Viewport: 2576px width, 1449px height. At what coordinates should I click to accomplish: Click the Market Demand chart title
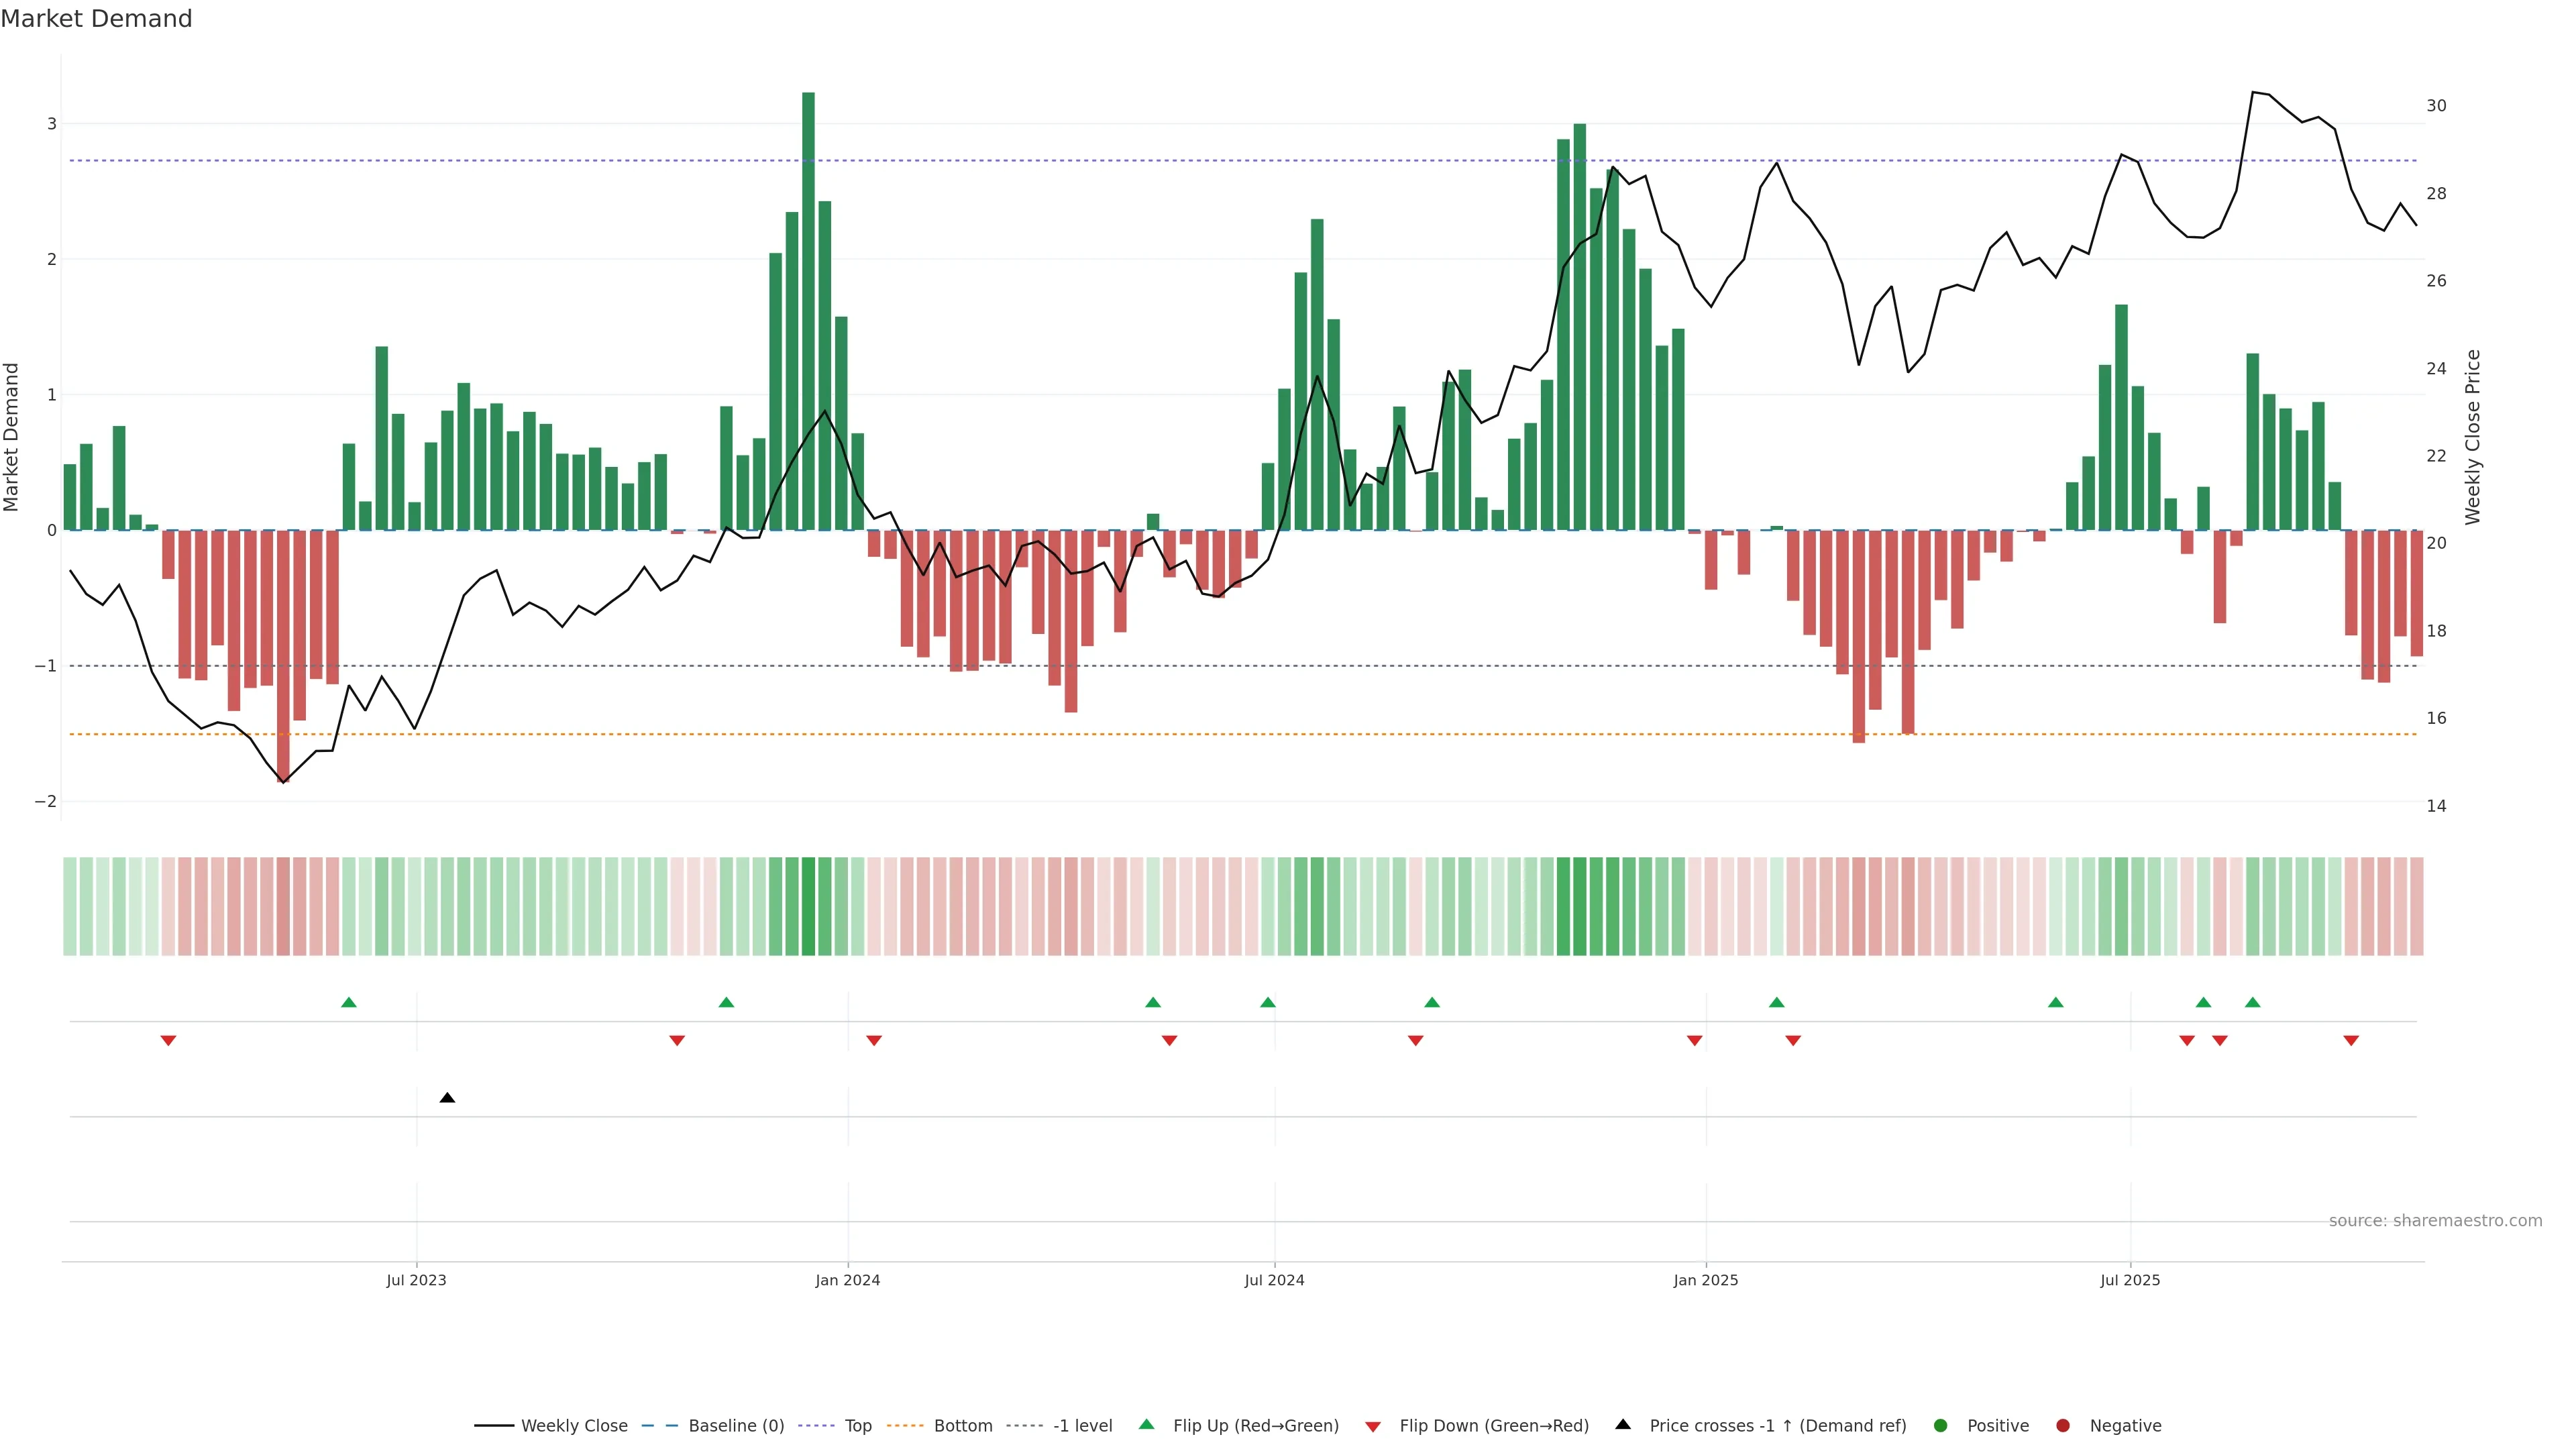click(x=96, y=18)
